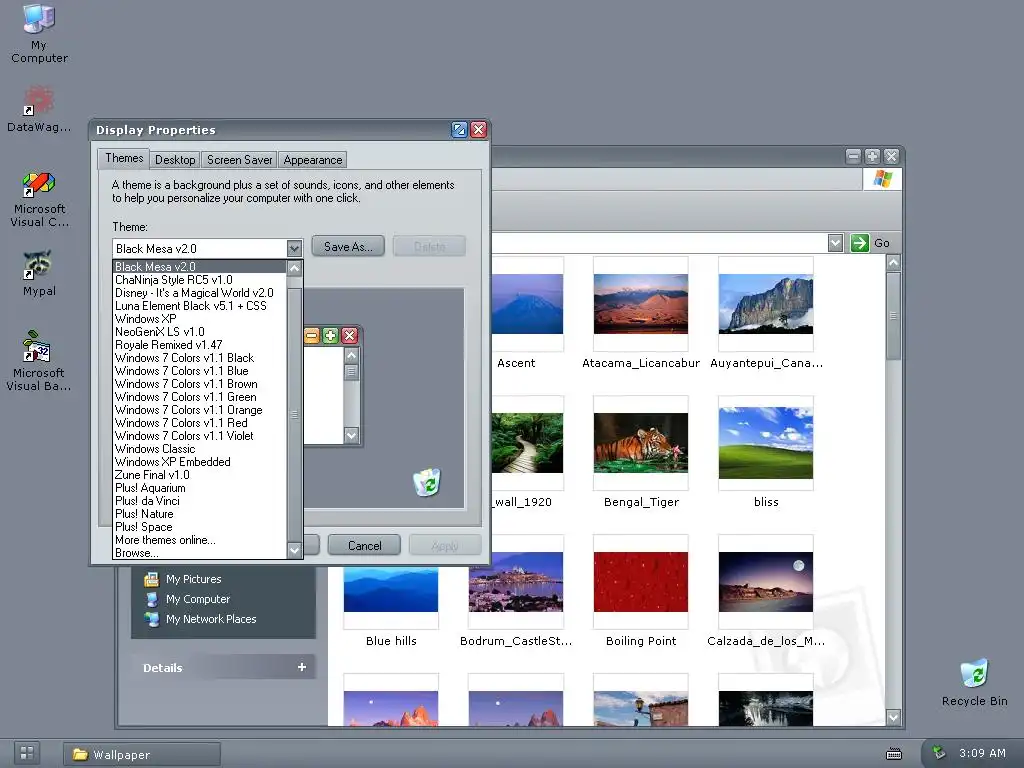Click the Save As... button
This screenshot has width=1024, height=768.
point(348,247)
